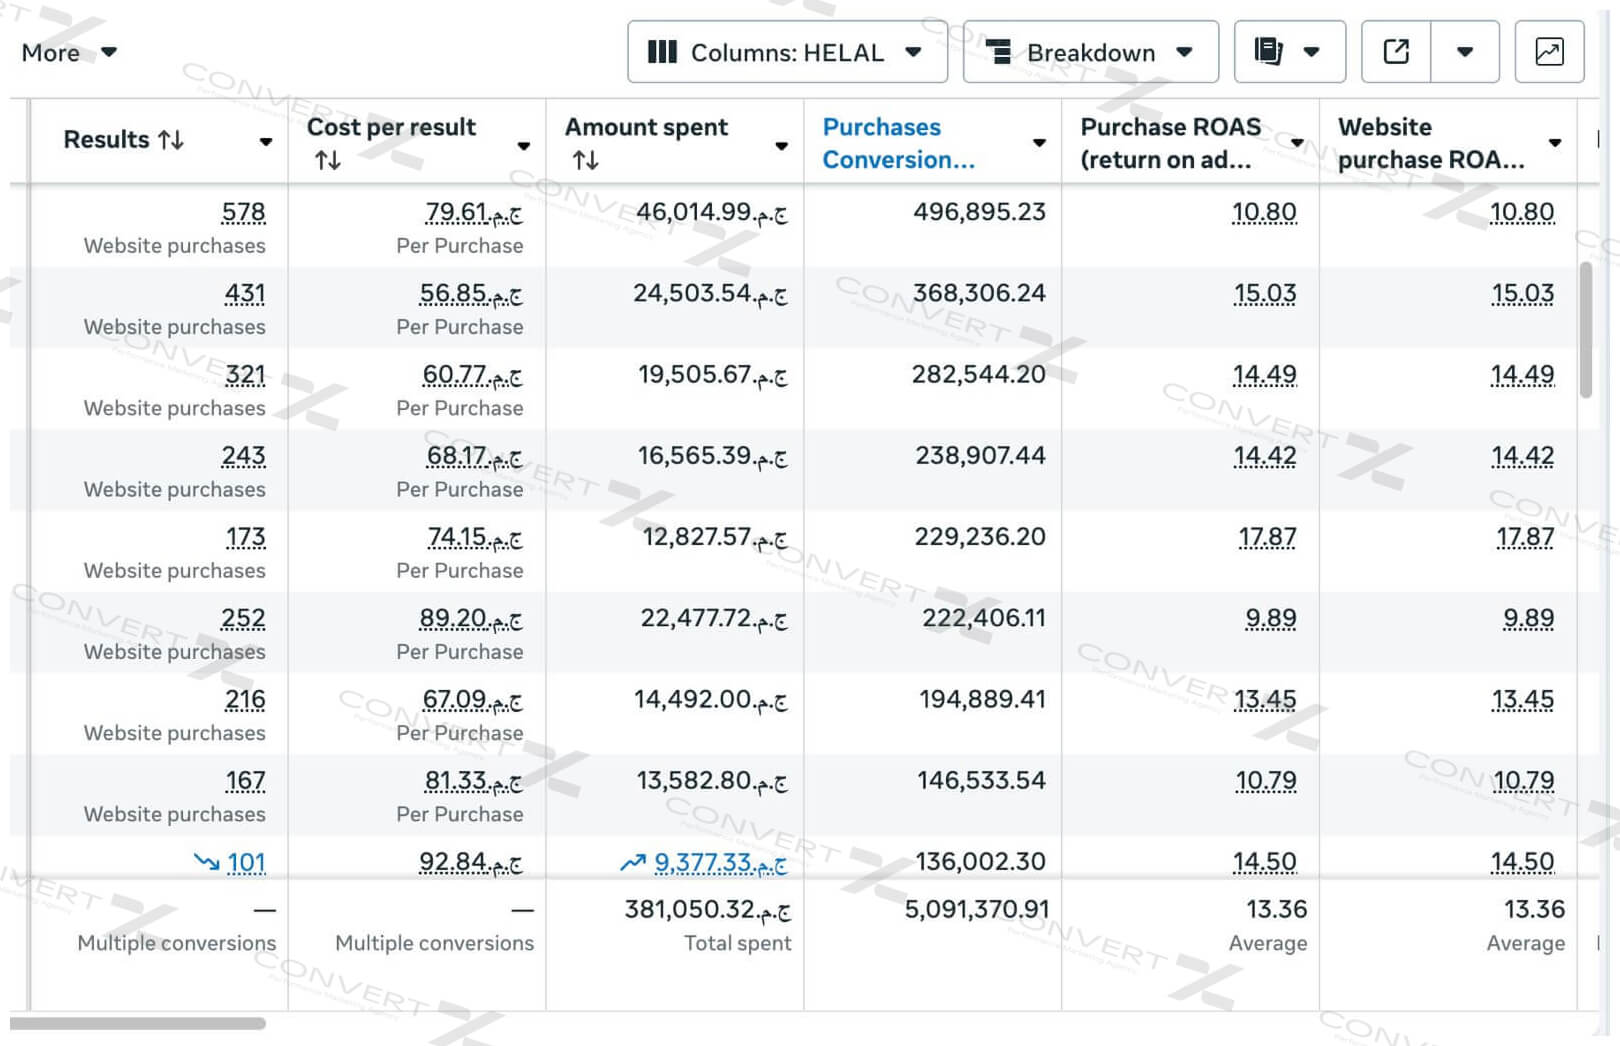Viewport: 1620px width, 1046px height.
Task: Open the Breakdown dropdown
Action: pos(1089,52)
